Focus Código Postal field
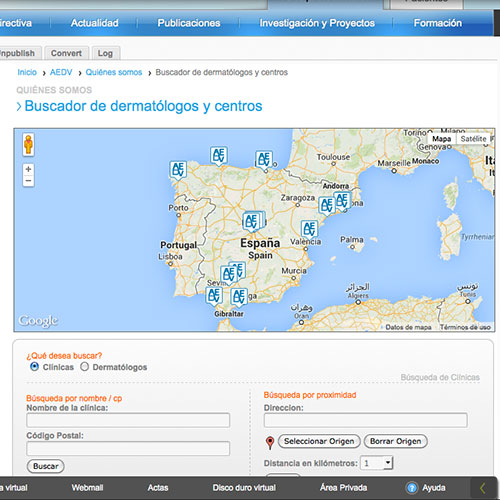This screenshot has height=500, width=500. (x=128, y=448)
